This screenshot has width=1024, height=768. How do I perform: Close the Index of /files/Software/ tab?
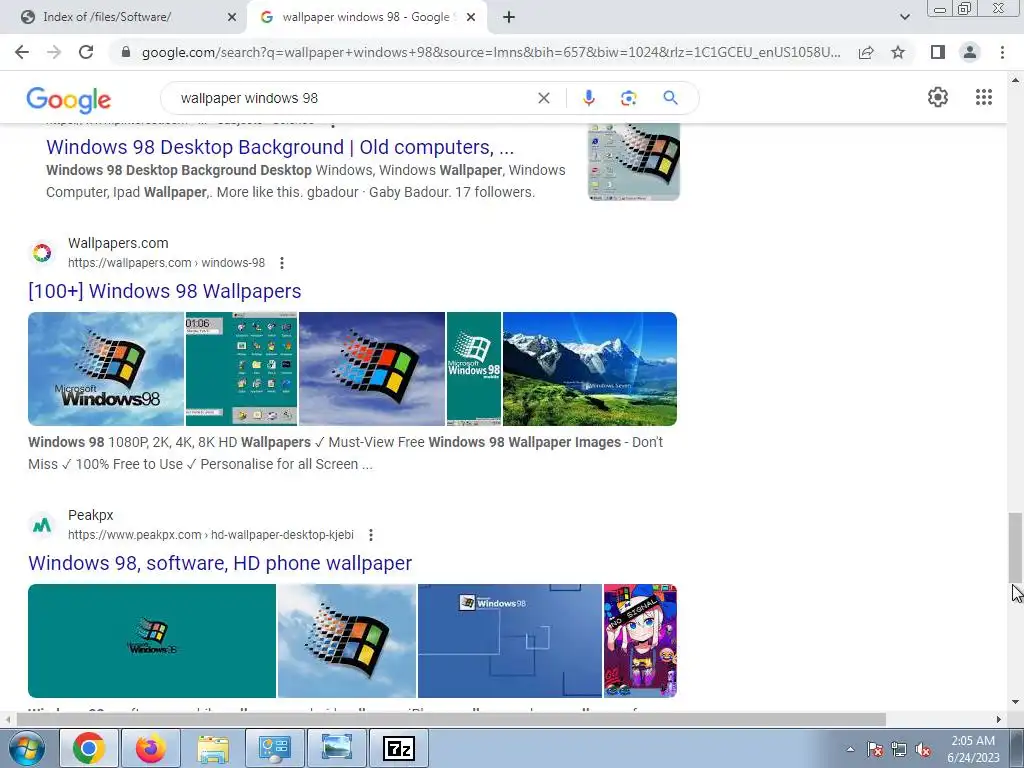(x=231, y=18)
